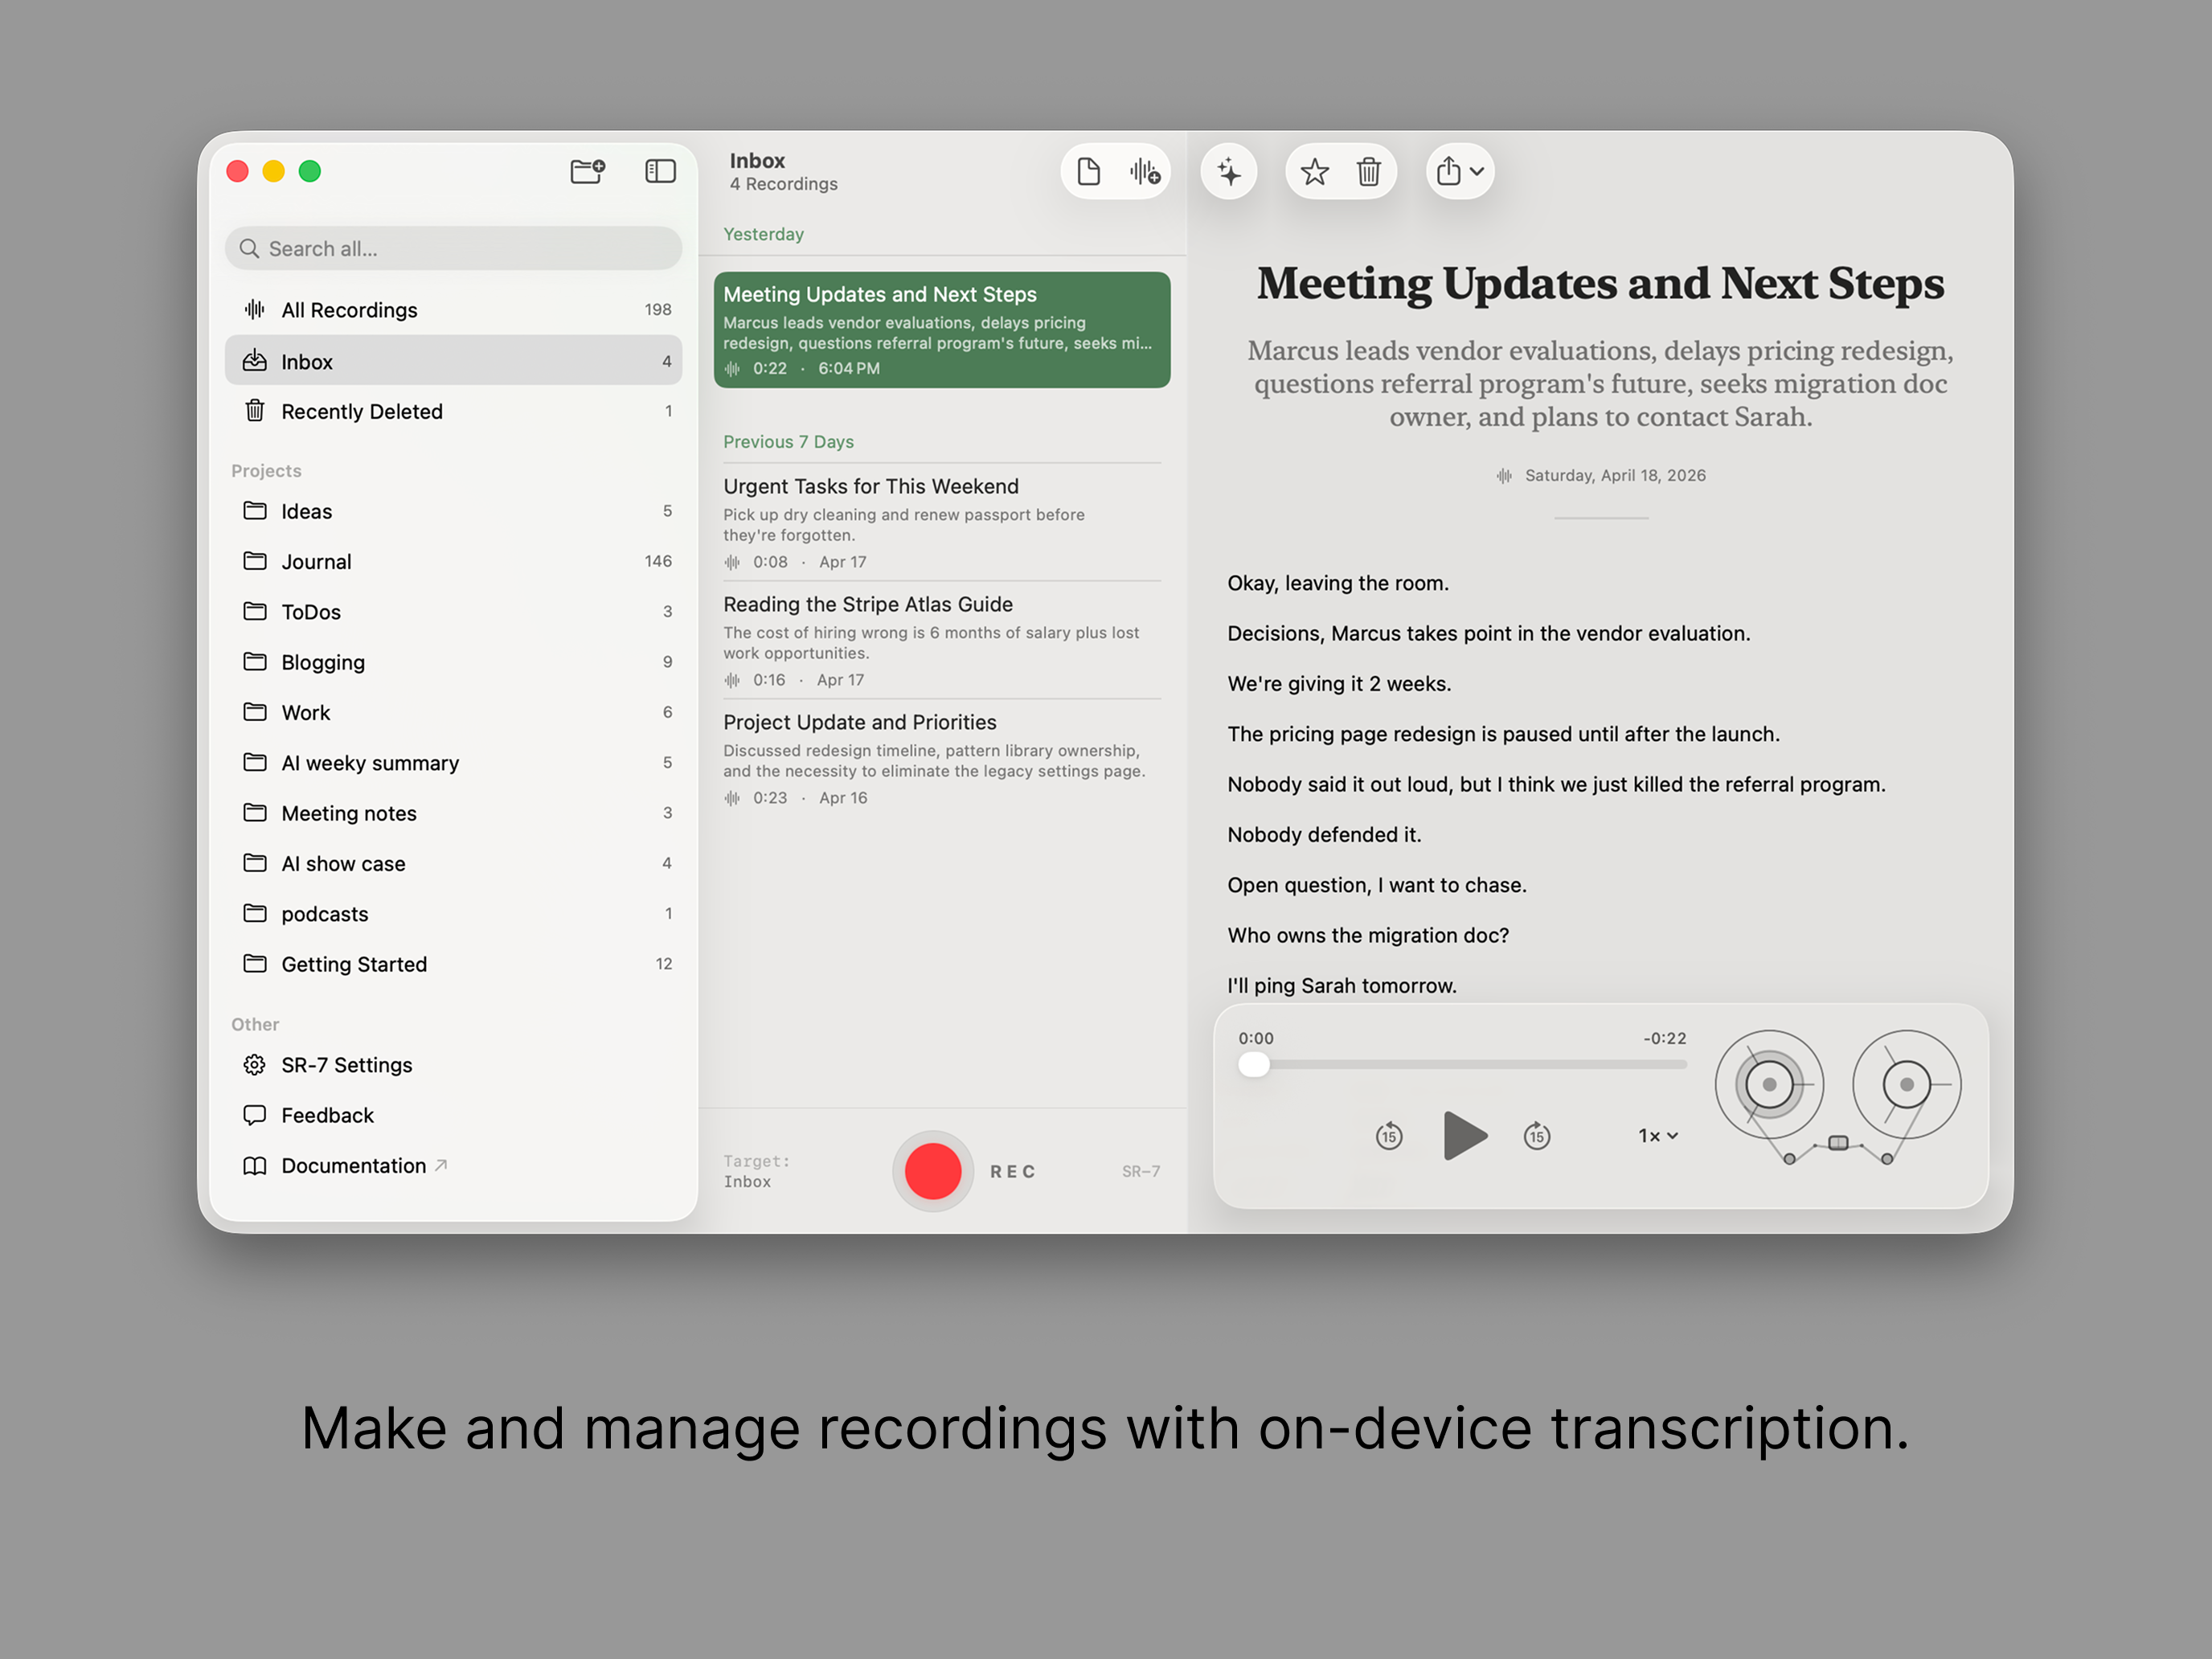Create a new project folder
The image size is (2212, 1659).
point(587,171)
